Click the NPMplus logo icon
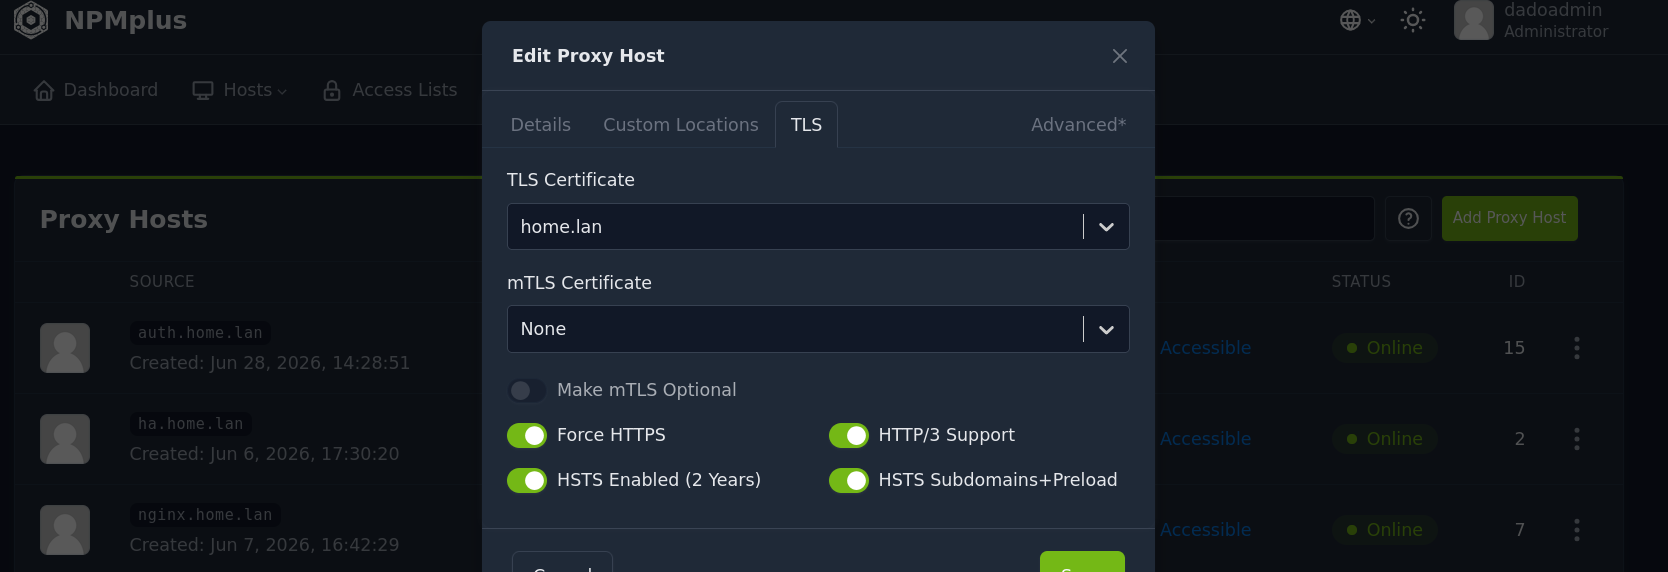This screenshot has height=572, width=1668. 31,20
